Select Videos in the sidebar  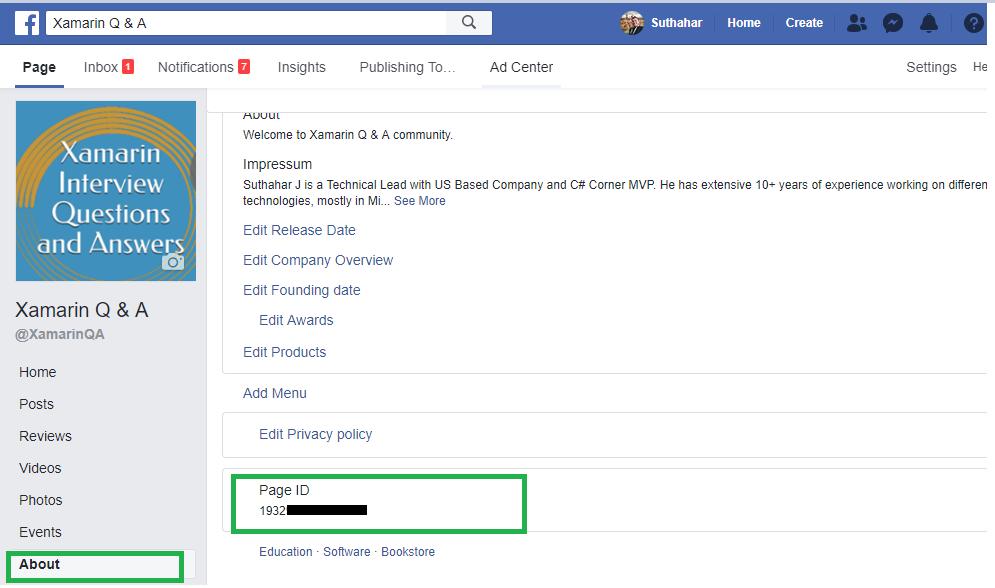(40, 468)
